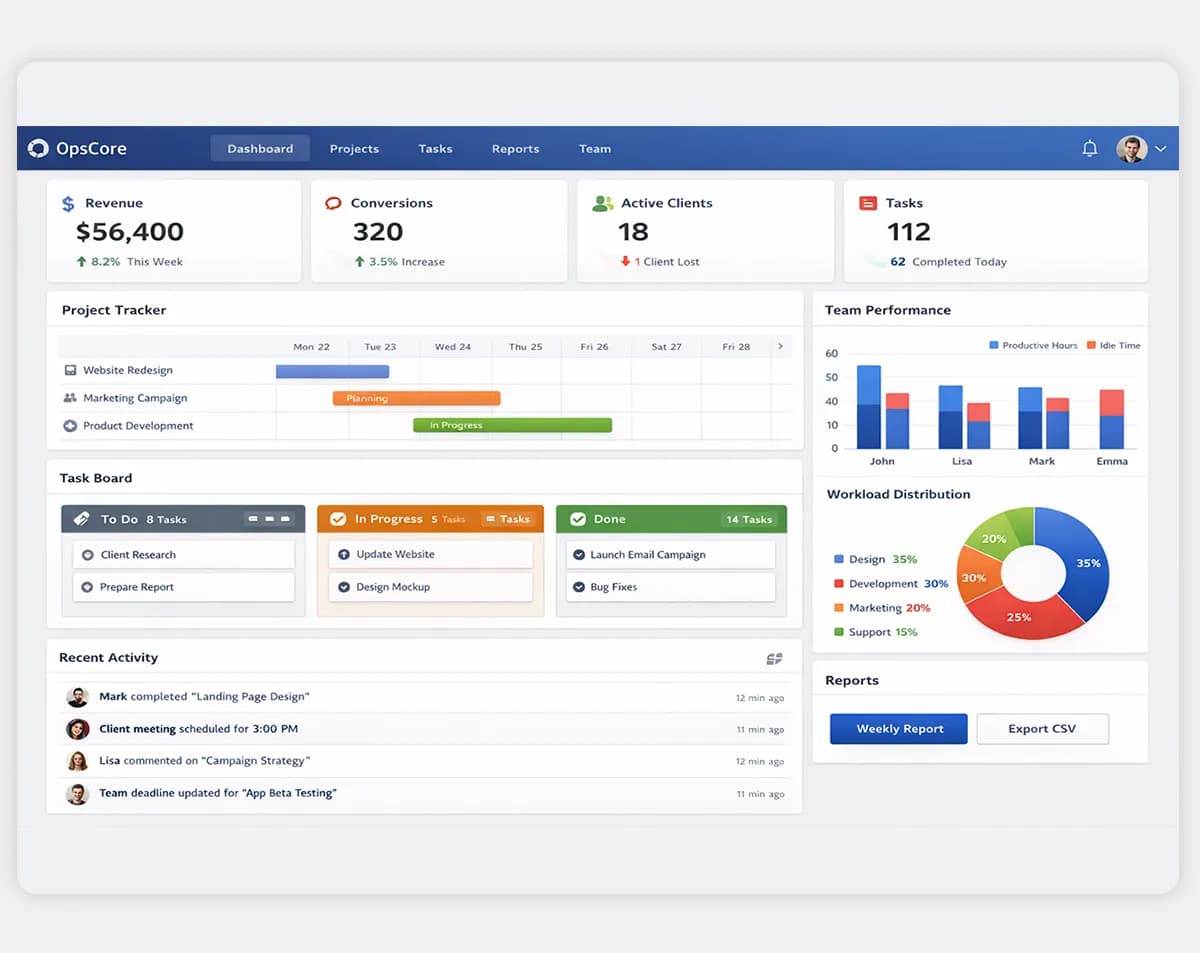Click the Team deadline activity avatar
Viewport: 1200px width, 953px height.
[x=77, y=794]
